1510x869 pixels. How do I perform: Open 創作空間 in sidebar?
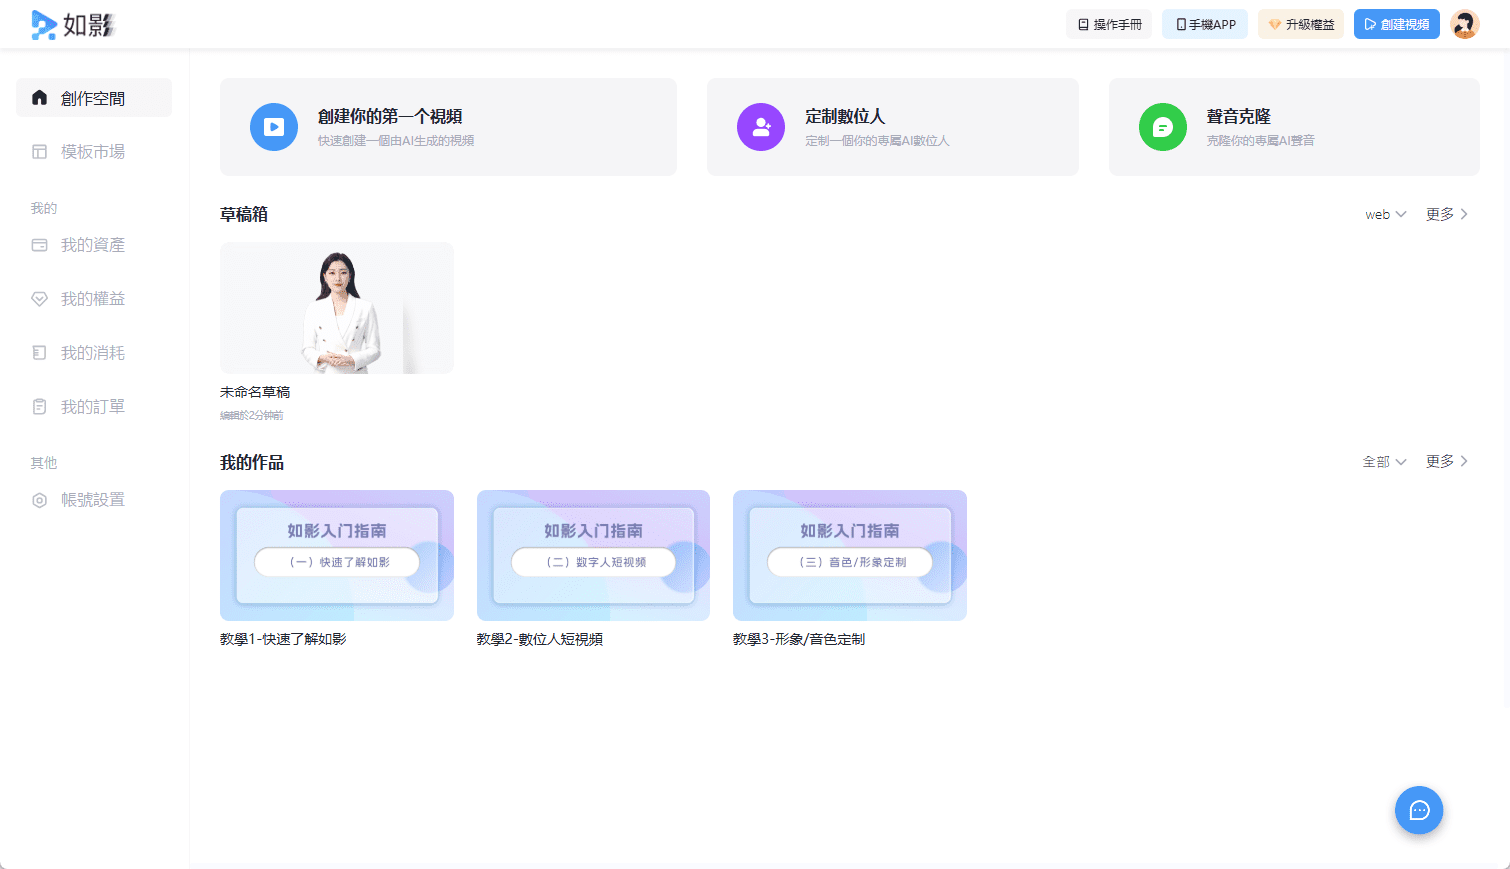(x=94, y=98)
